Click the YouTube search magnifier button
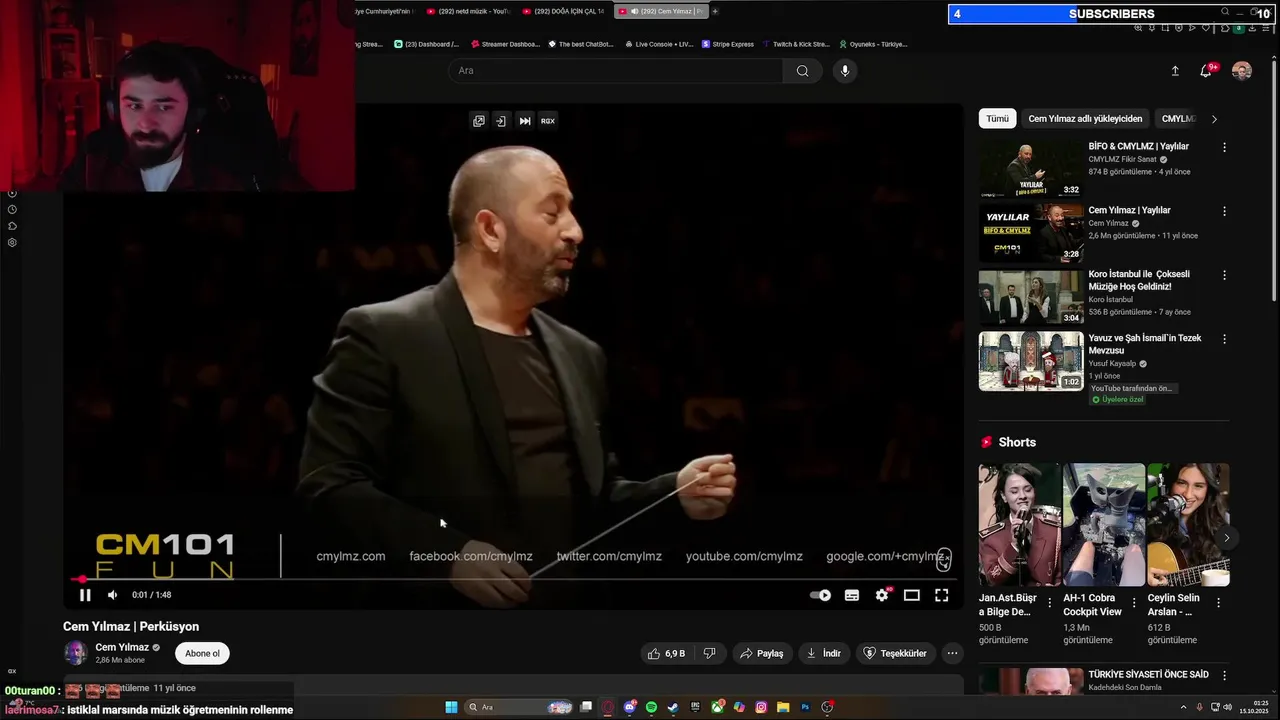This screenshot has height=720, width=1280. (802, 71)
